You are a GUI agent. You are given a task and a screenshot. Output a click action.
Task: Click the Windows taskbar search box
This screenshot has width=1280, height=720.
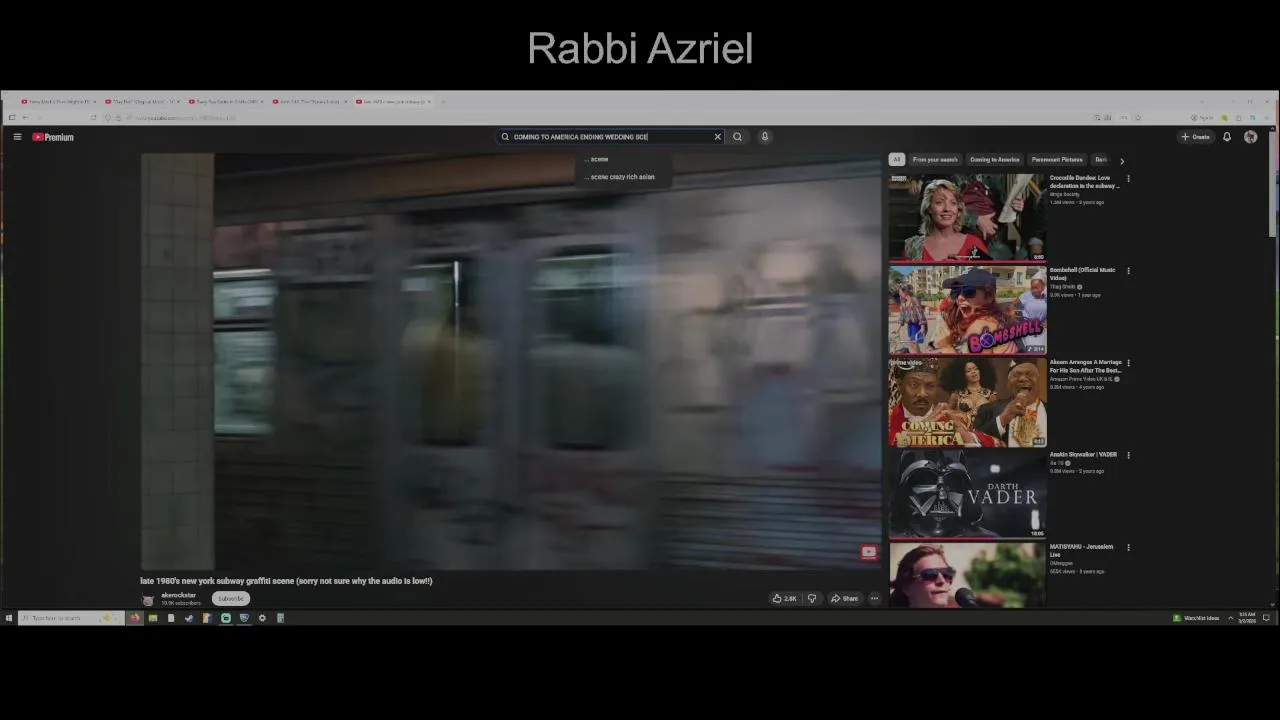(70, 618)
